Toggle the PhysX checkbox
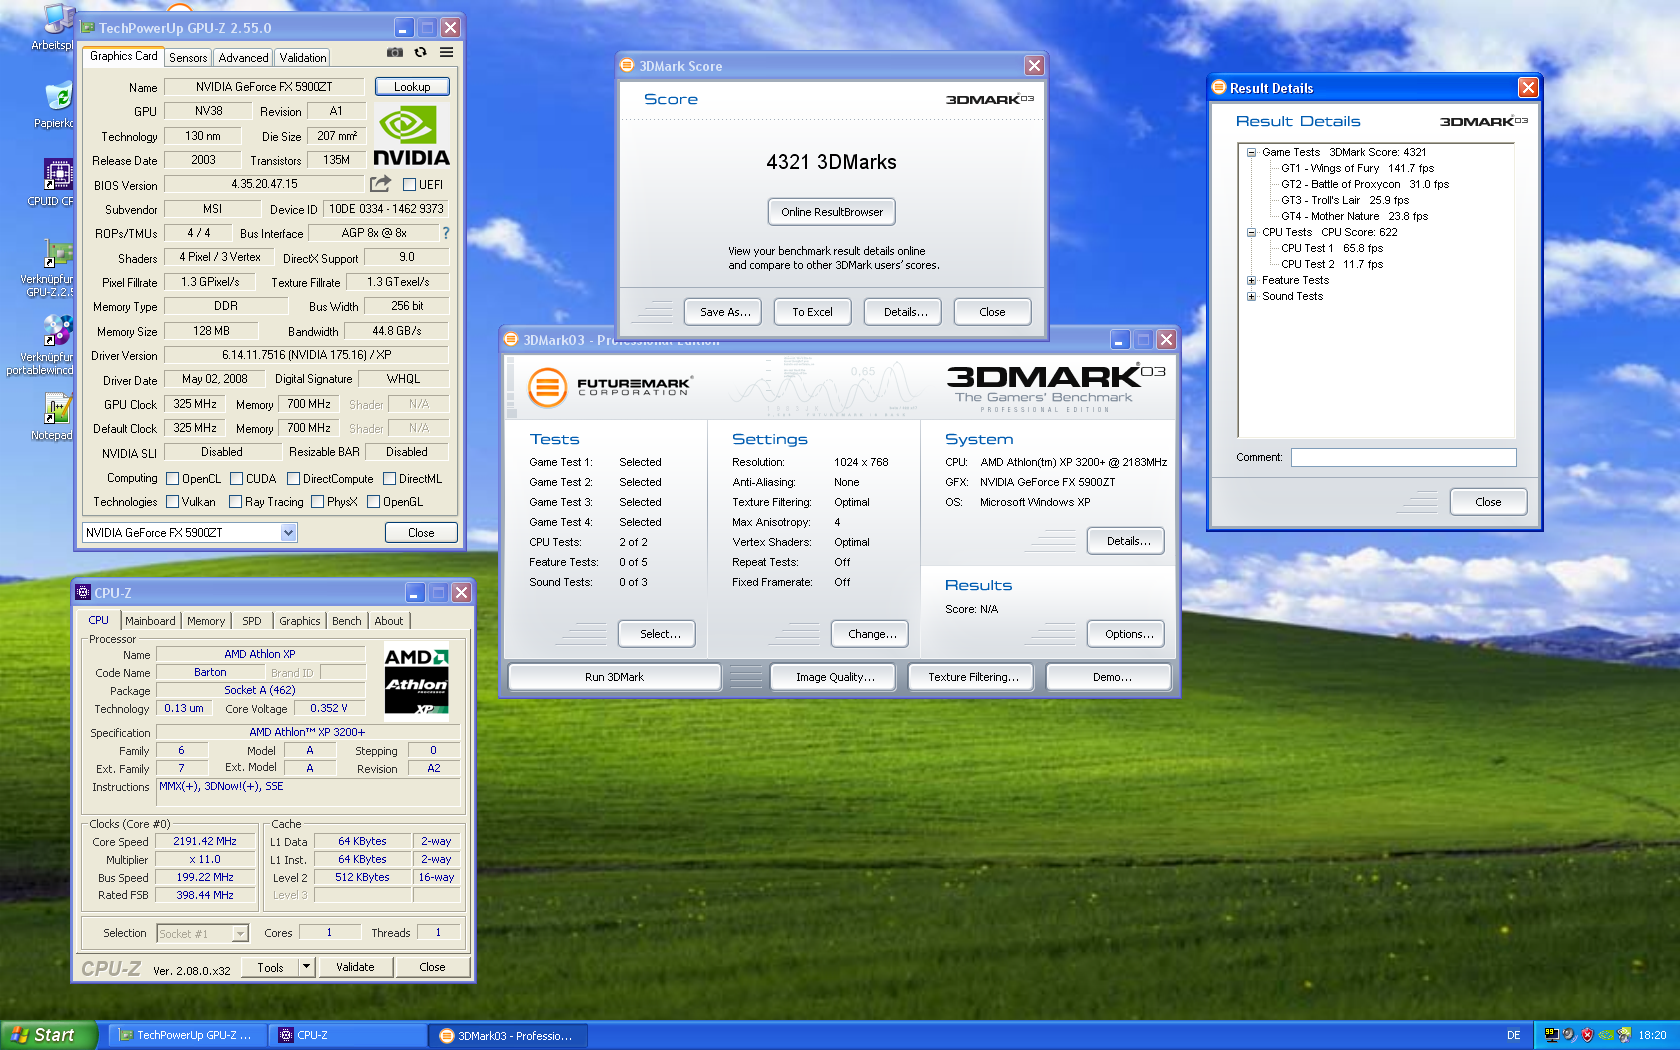This screenshot has height=1050, width=1680. 318,502
